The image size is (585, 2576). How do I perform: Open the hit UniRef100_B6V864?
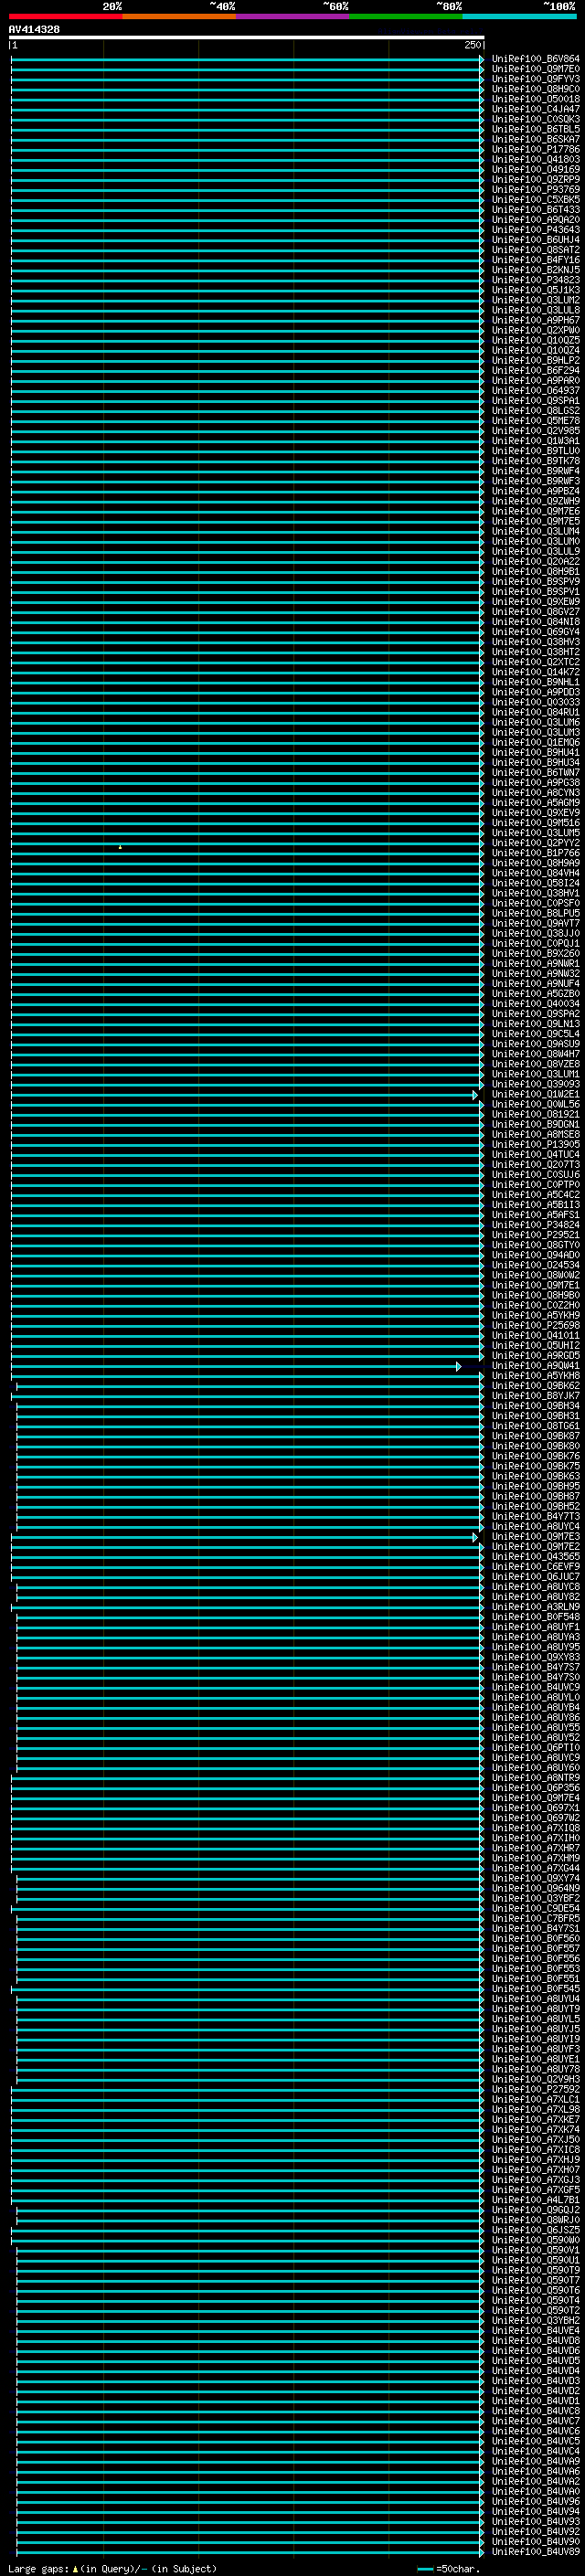[535, 59]
